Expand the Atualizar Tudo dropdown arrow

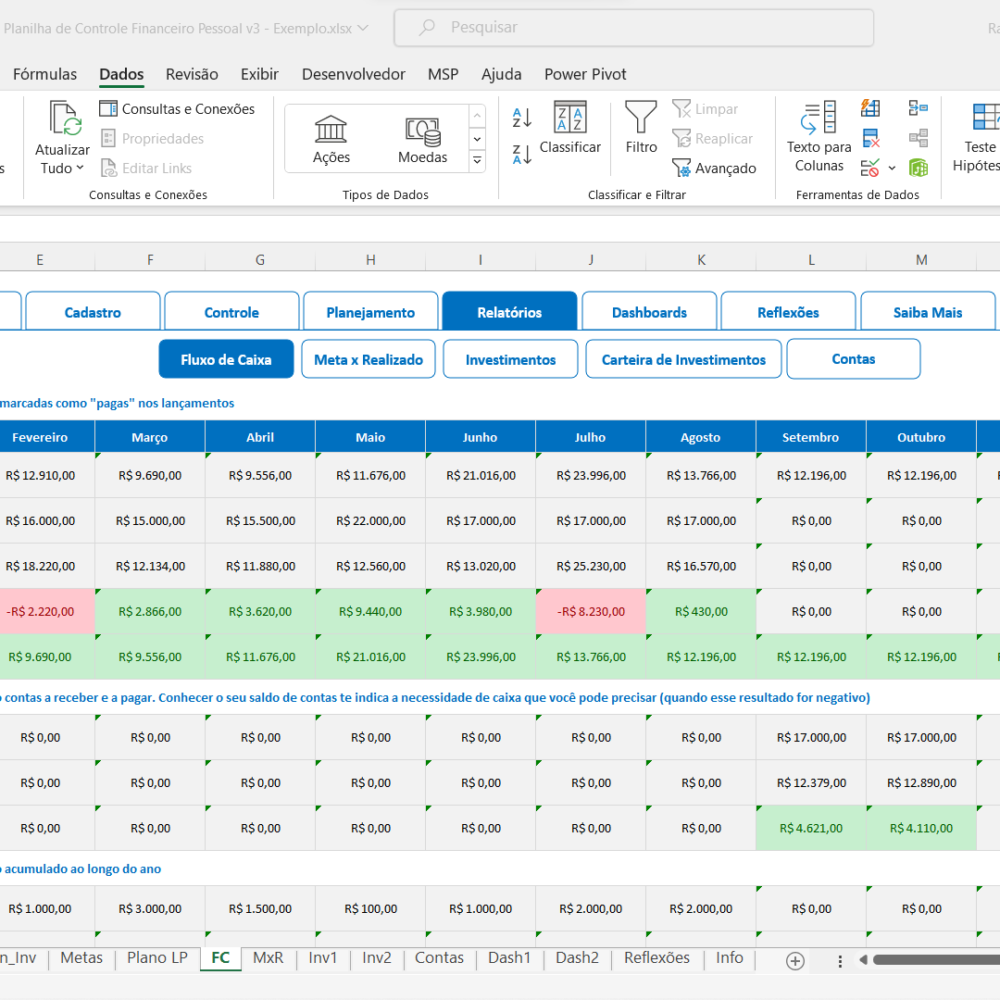pyautogui.click(x=80, y=168)
